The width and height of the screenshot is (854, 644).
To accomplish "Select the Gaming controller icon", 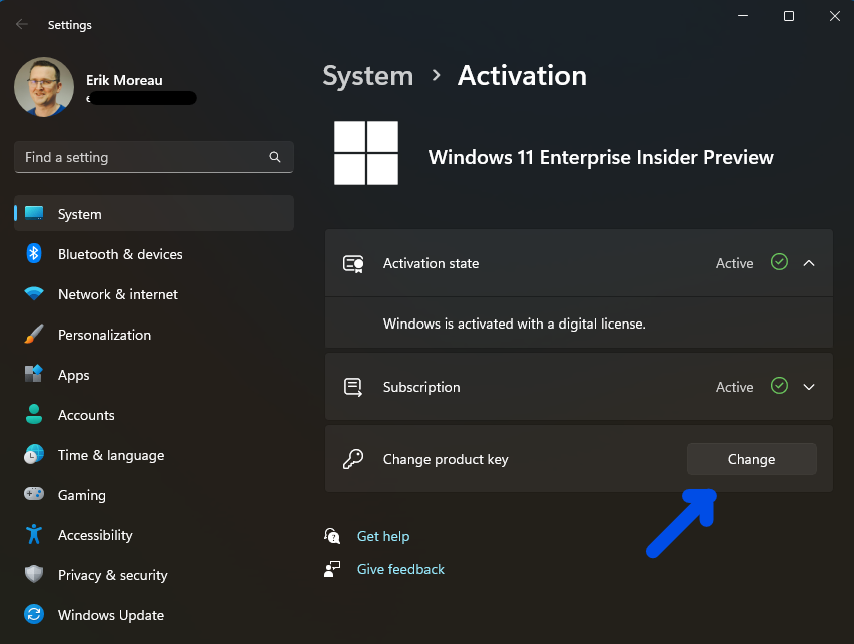I will (x=34, y=495).
